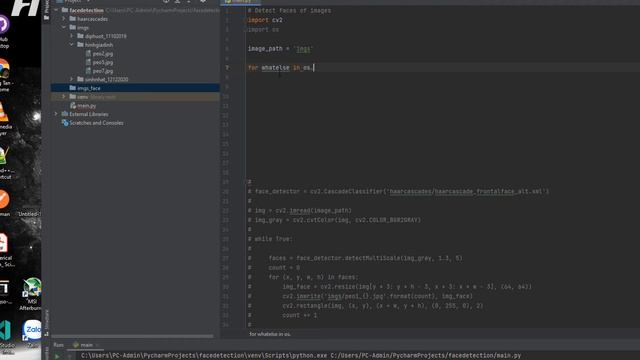Screen dimensions: 640x360
Task: Click the CascadeClassifier commented line
Action: point(398,191)
